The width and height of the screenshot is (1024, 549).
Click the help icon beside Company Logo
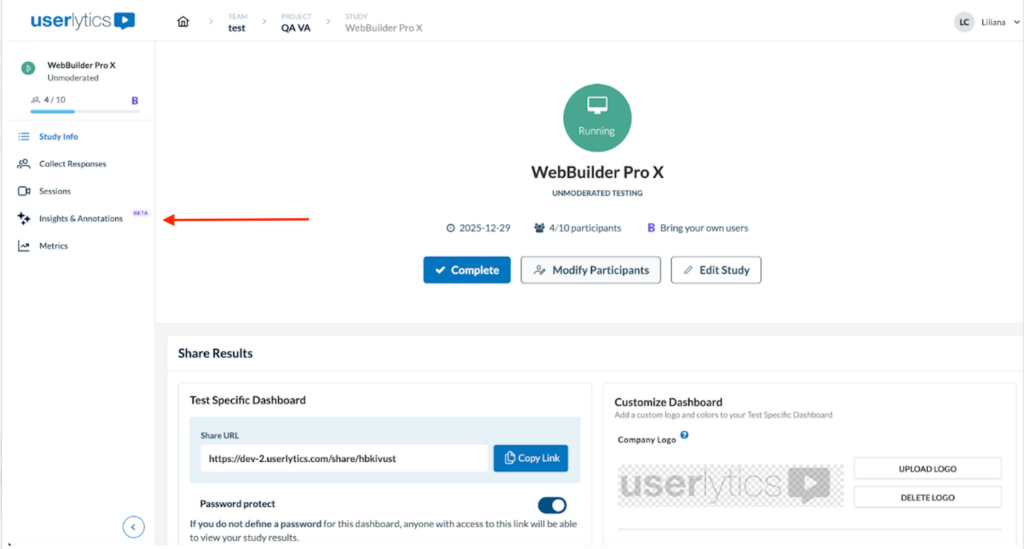coord(685,436)
